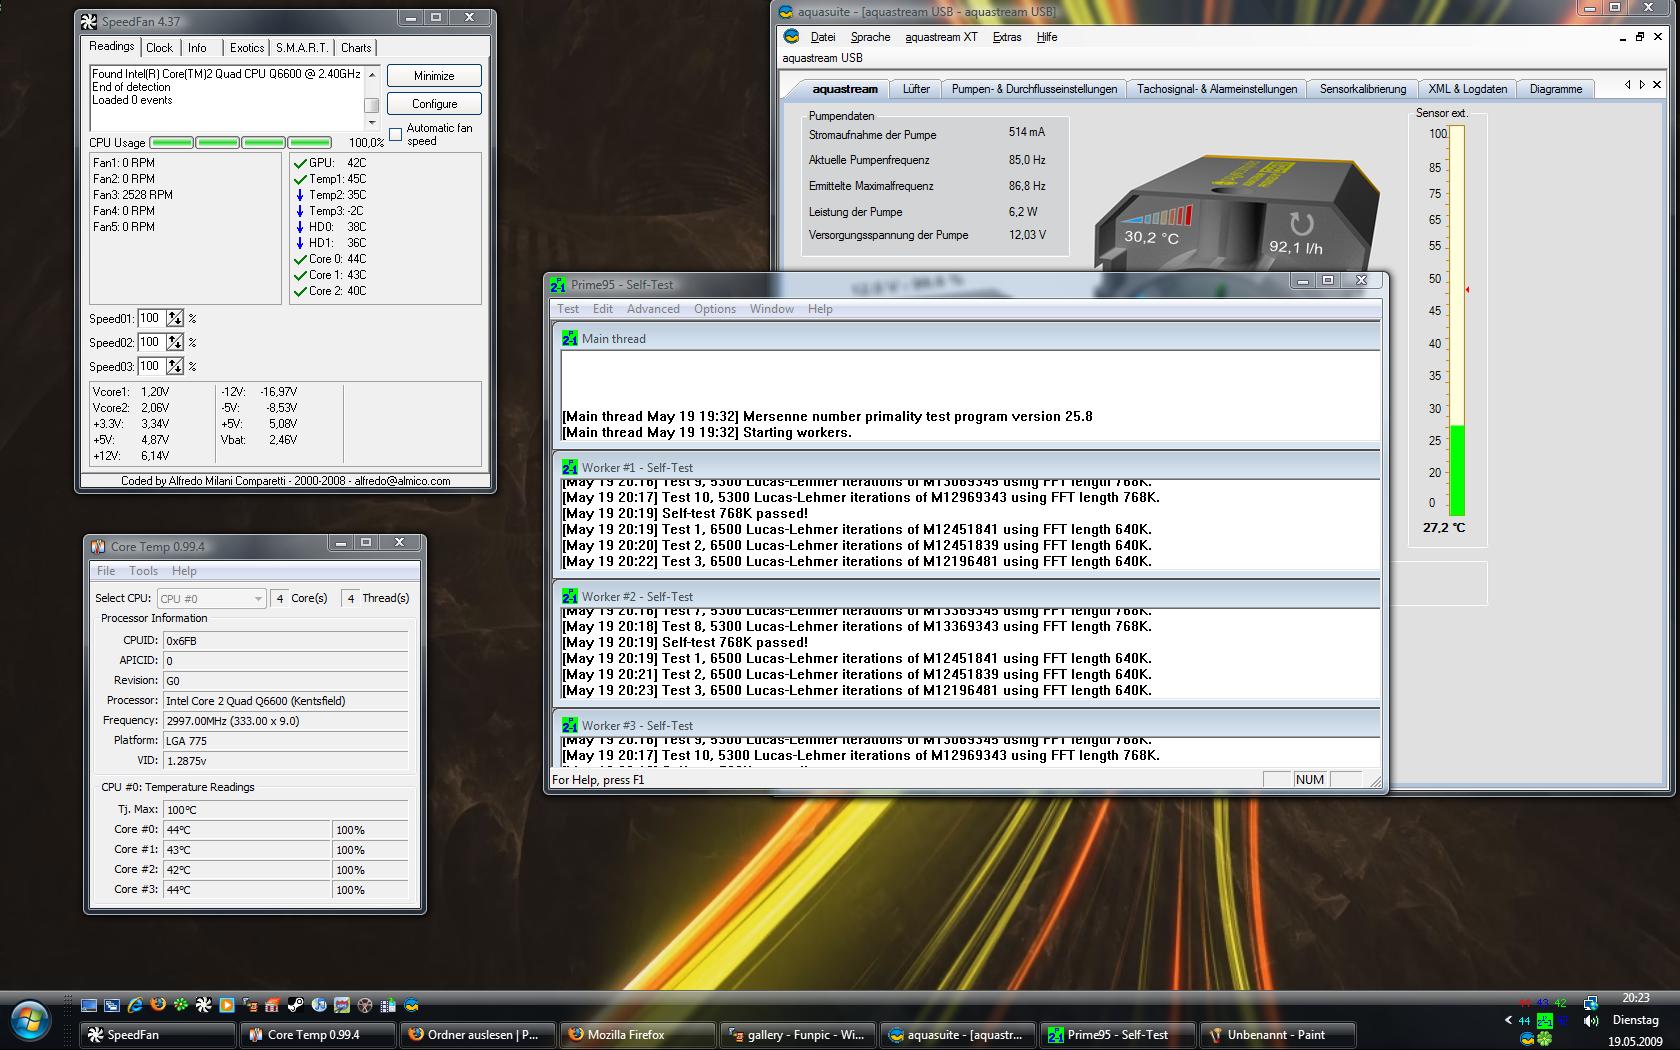The width and height of the screenshot is (1680, 1050).
Task: Click the Prime95 green tray icon
Action: [x=1545, y=1021]
